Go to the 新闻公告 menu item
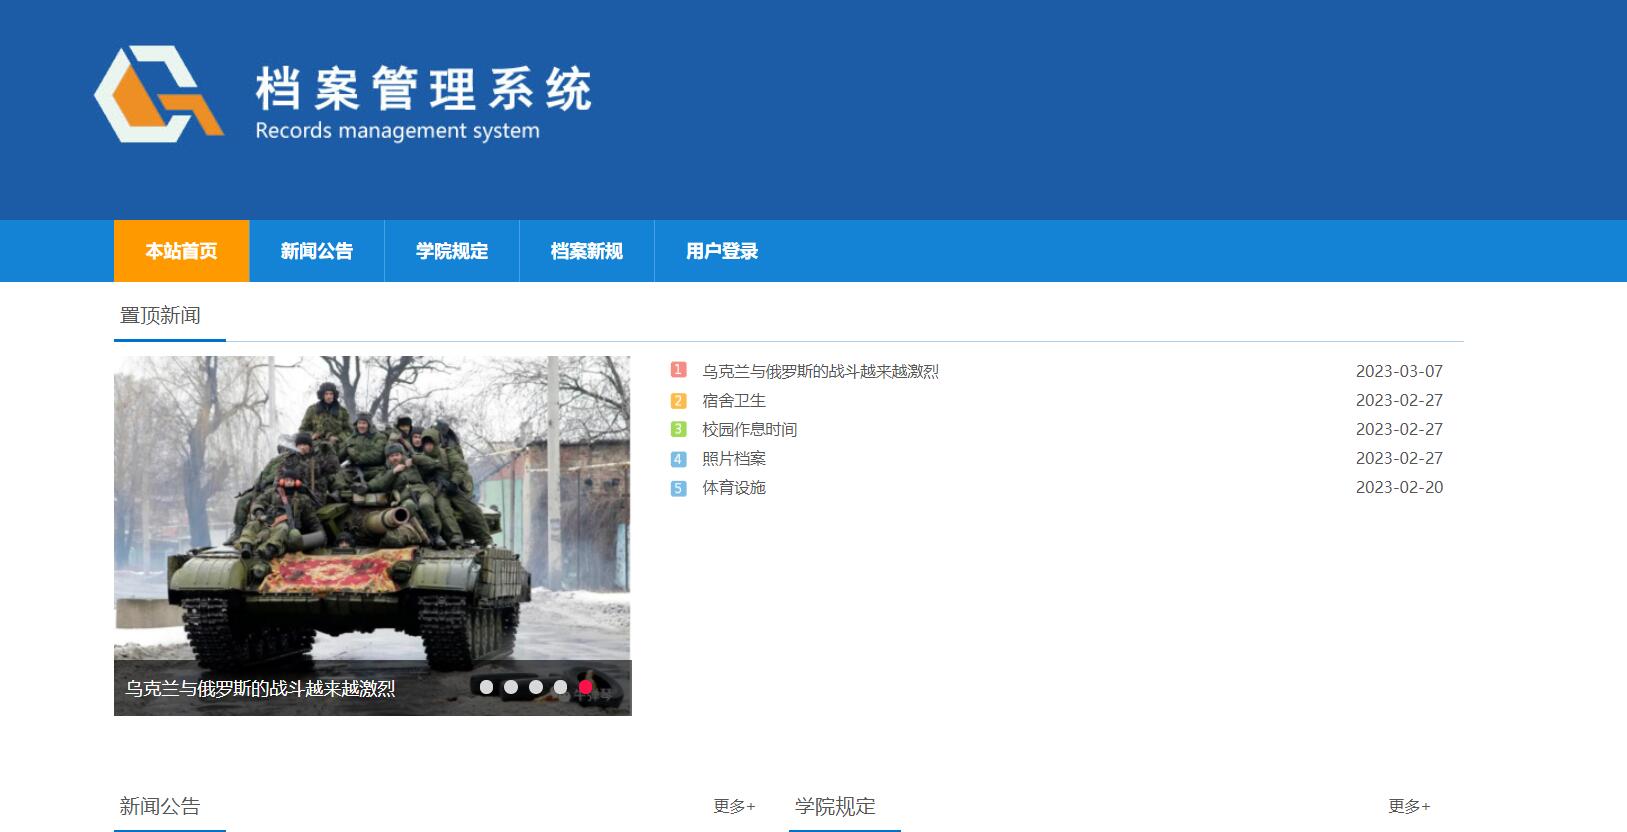 [x=317, y=251]
